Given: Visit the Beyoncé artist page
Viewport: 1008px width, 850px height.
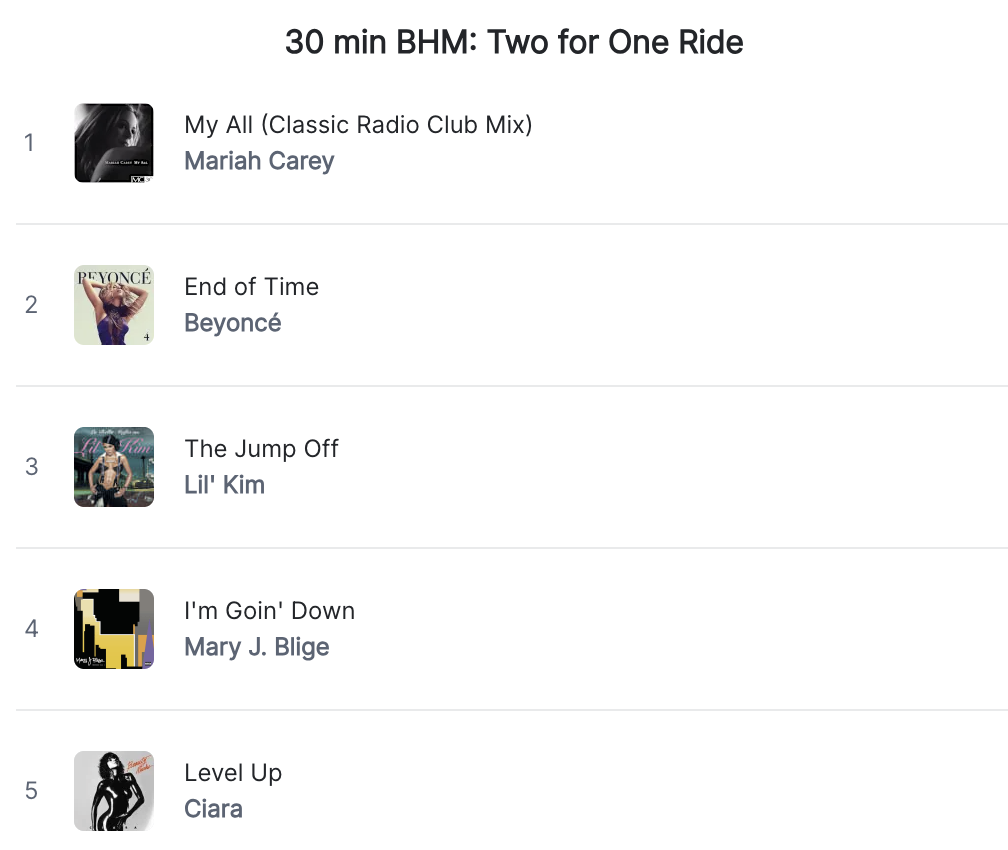Looking at the screenshot, I should tap(232, 322).
